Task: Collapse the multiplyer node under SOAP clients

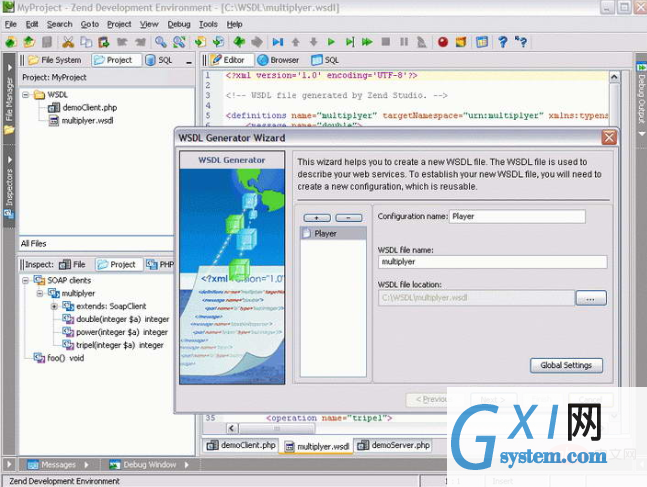Action: pos(40,293)
